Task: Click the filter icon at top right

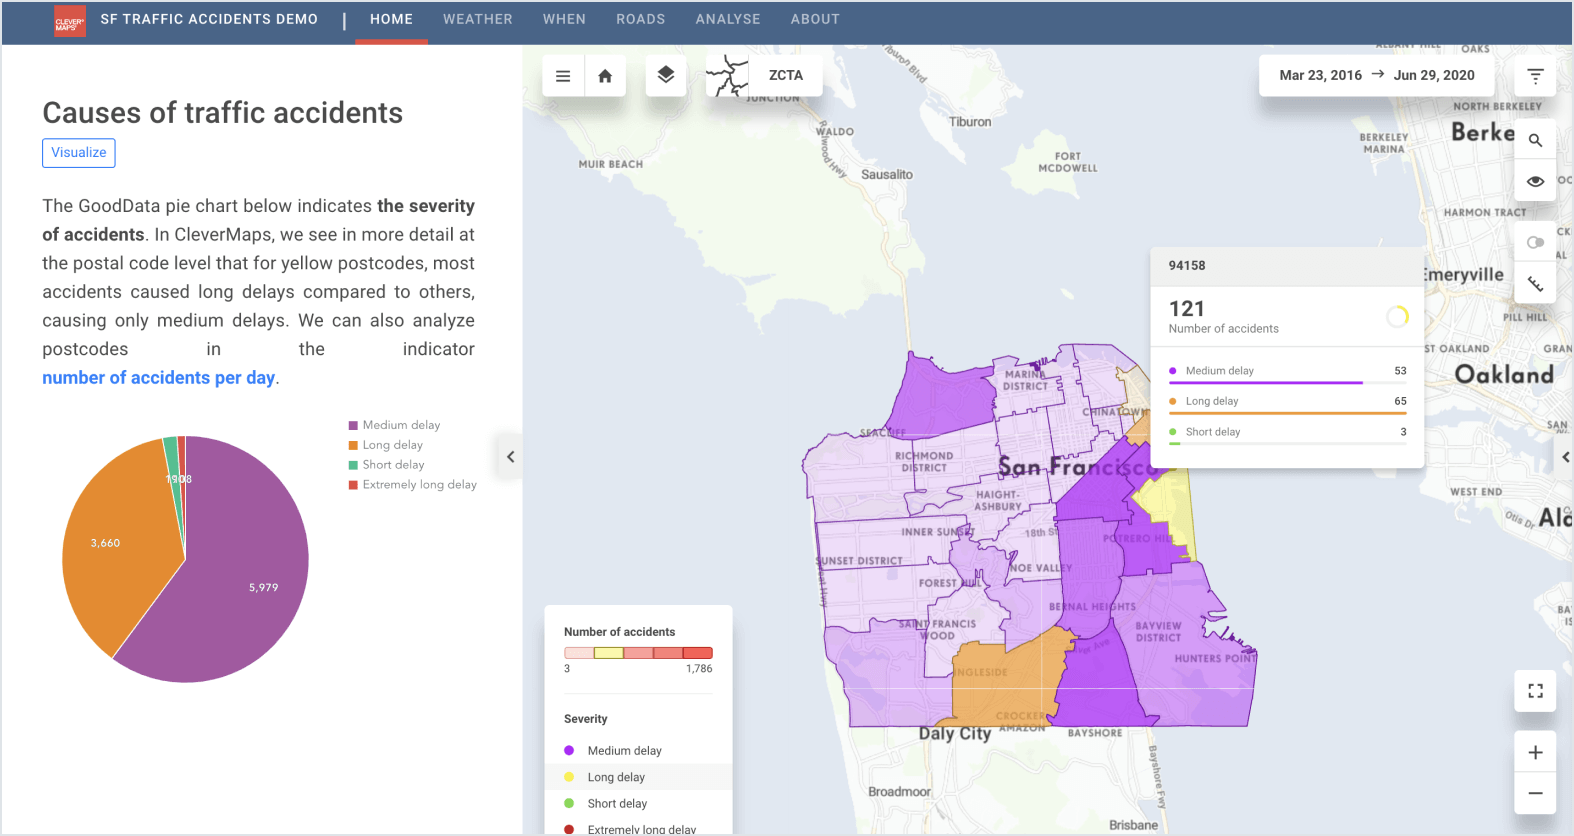Action: [1535, 76]
